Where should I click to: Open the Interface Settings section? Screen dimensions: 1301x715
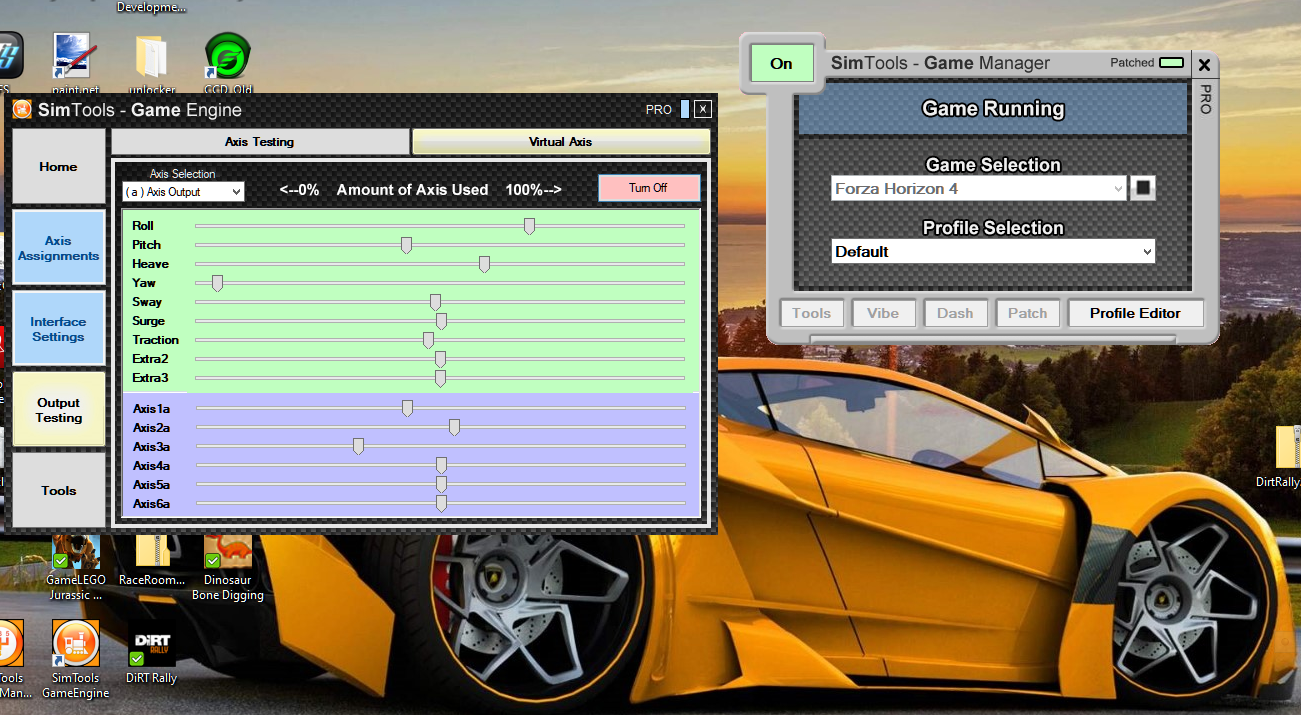tap(58, 329)
